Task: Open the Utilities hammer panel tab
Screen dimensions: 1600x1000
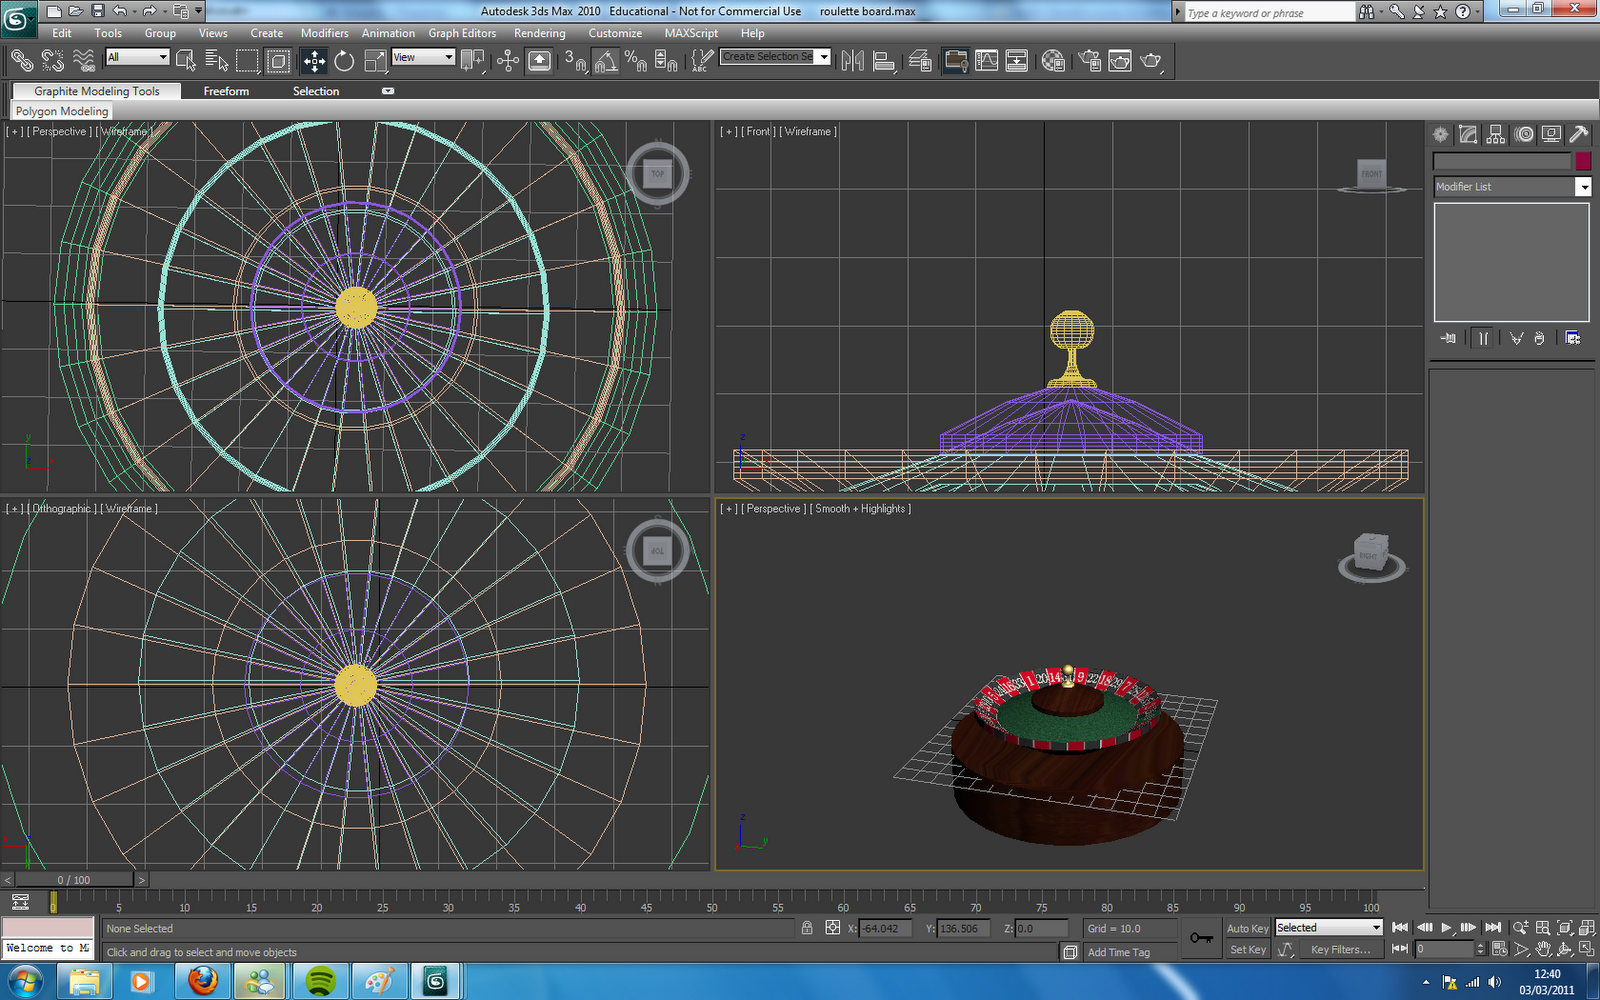Action: 1578,134
